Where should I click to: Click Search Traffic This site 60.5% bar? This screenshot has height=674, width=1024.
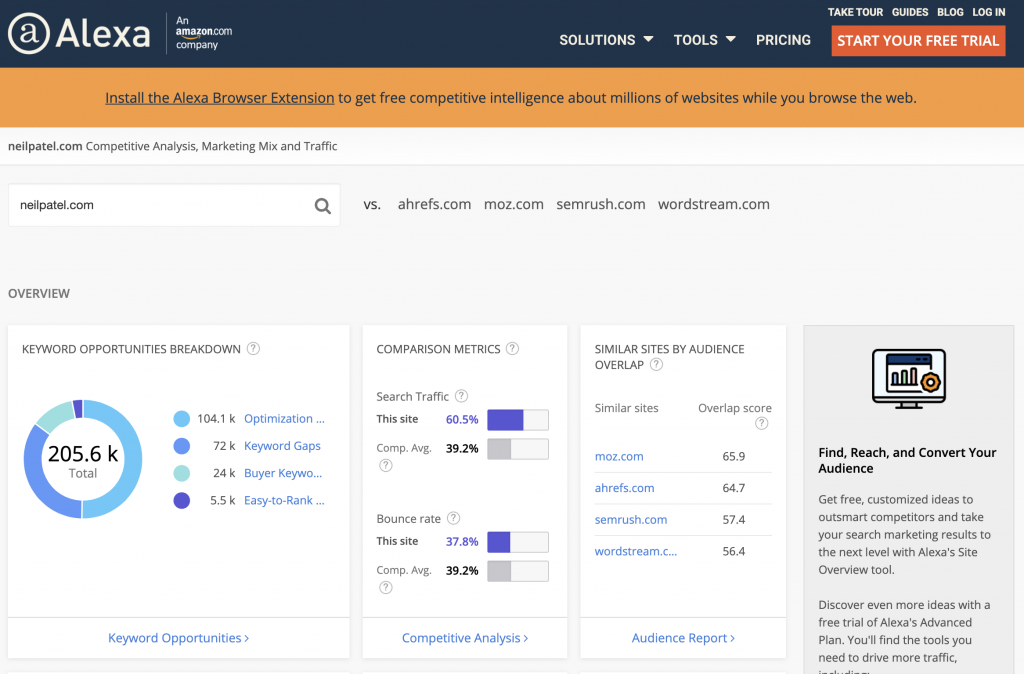[x=518, y=419]
